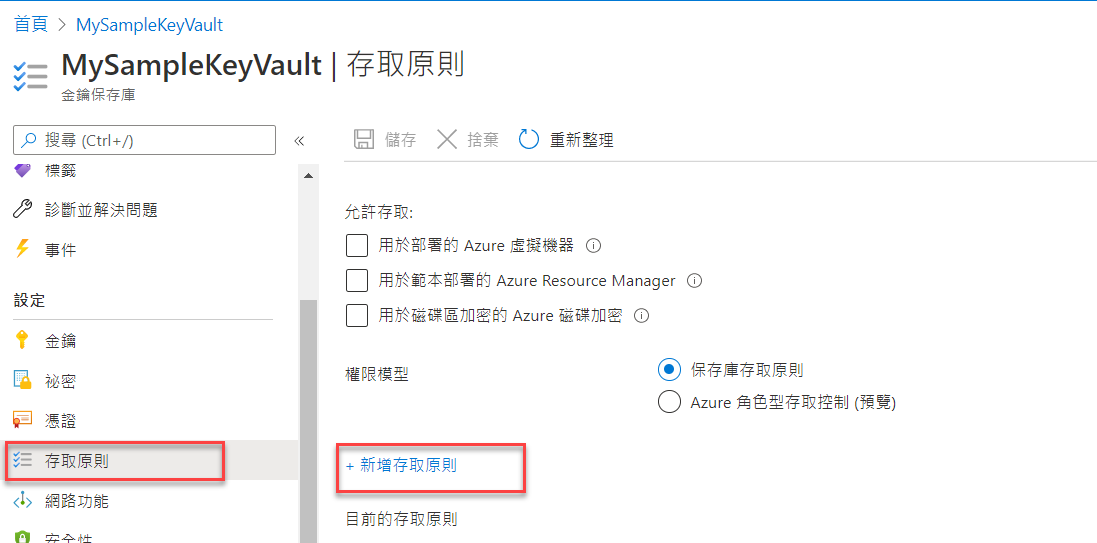Collapse the sidebar with the double chevron
The image size is (1097, 543).
[x=299, y=141]
